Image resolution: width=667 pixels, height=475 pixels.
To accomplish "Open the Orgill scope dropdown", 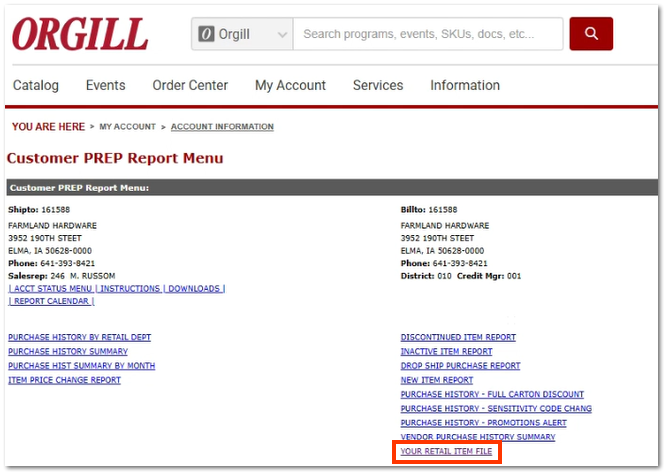I will coord(242,34).
